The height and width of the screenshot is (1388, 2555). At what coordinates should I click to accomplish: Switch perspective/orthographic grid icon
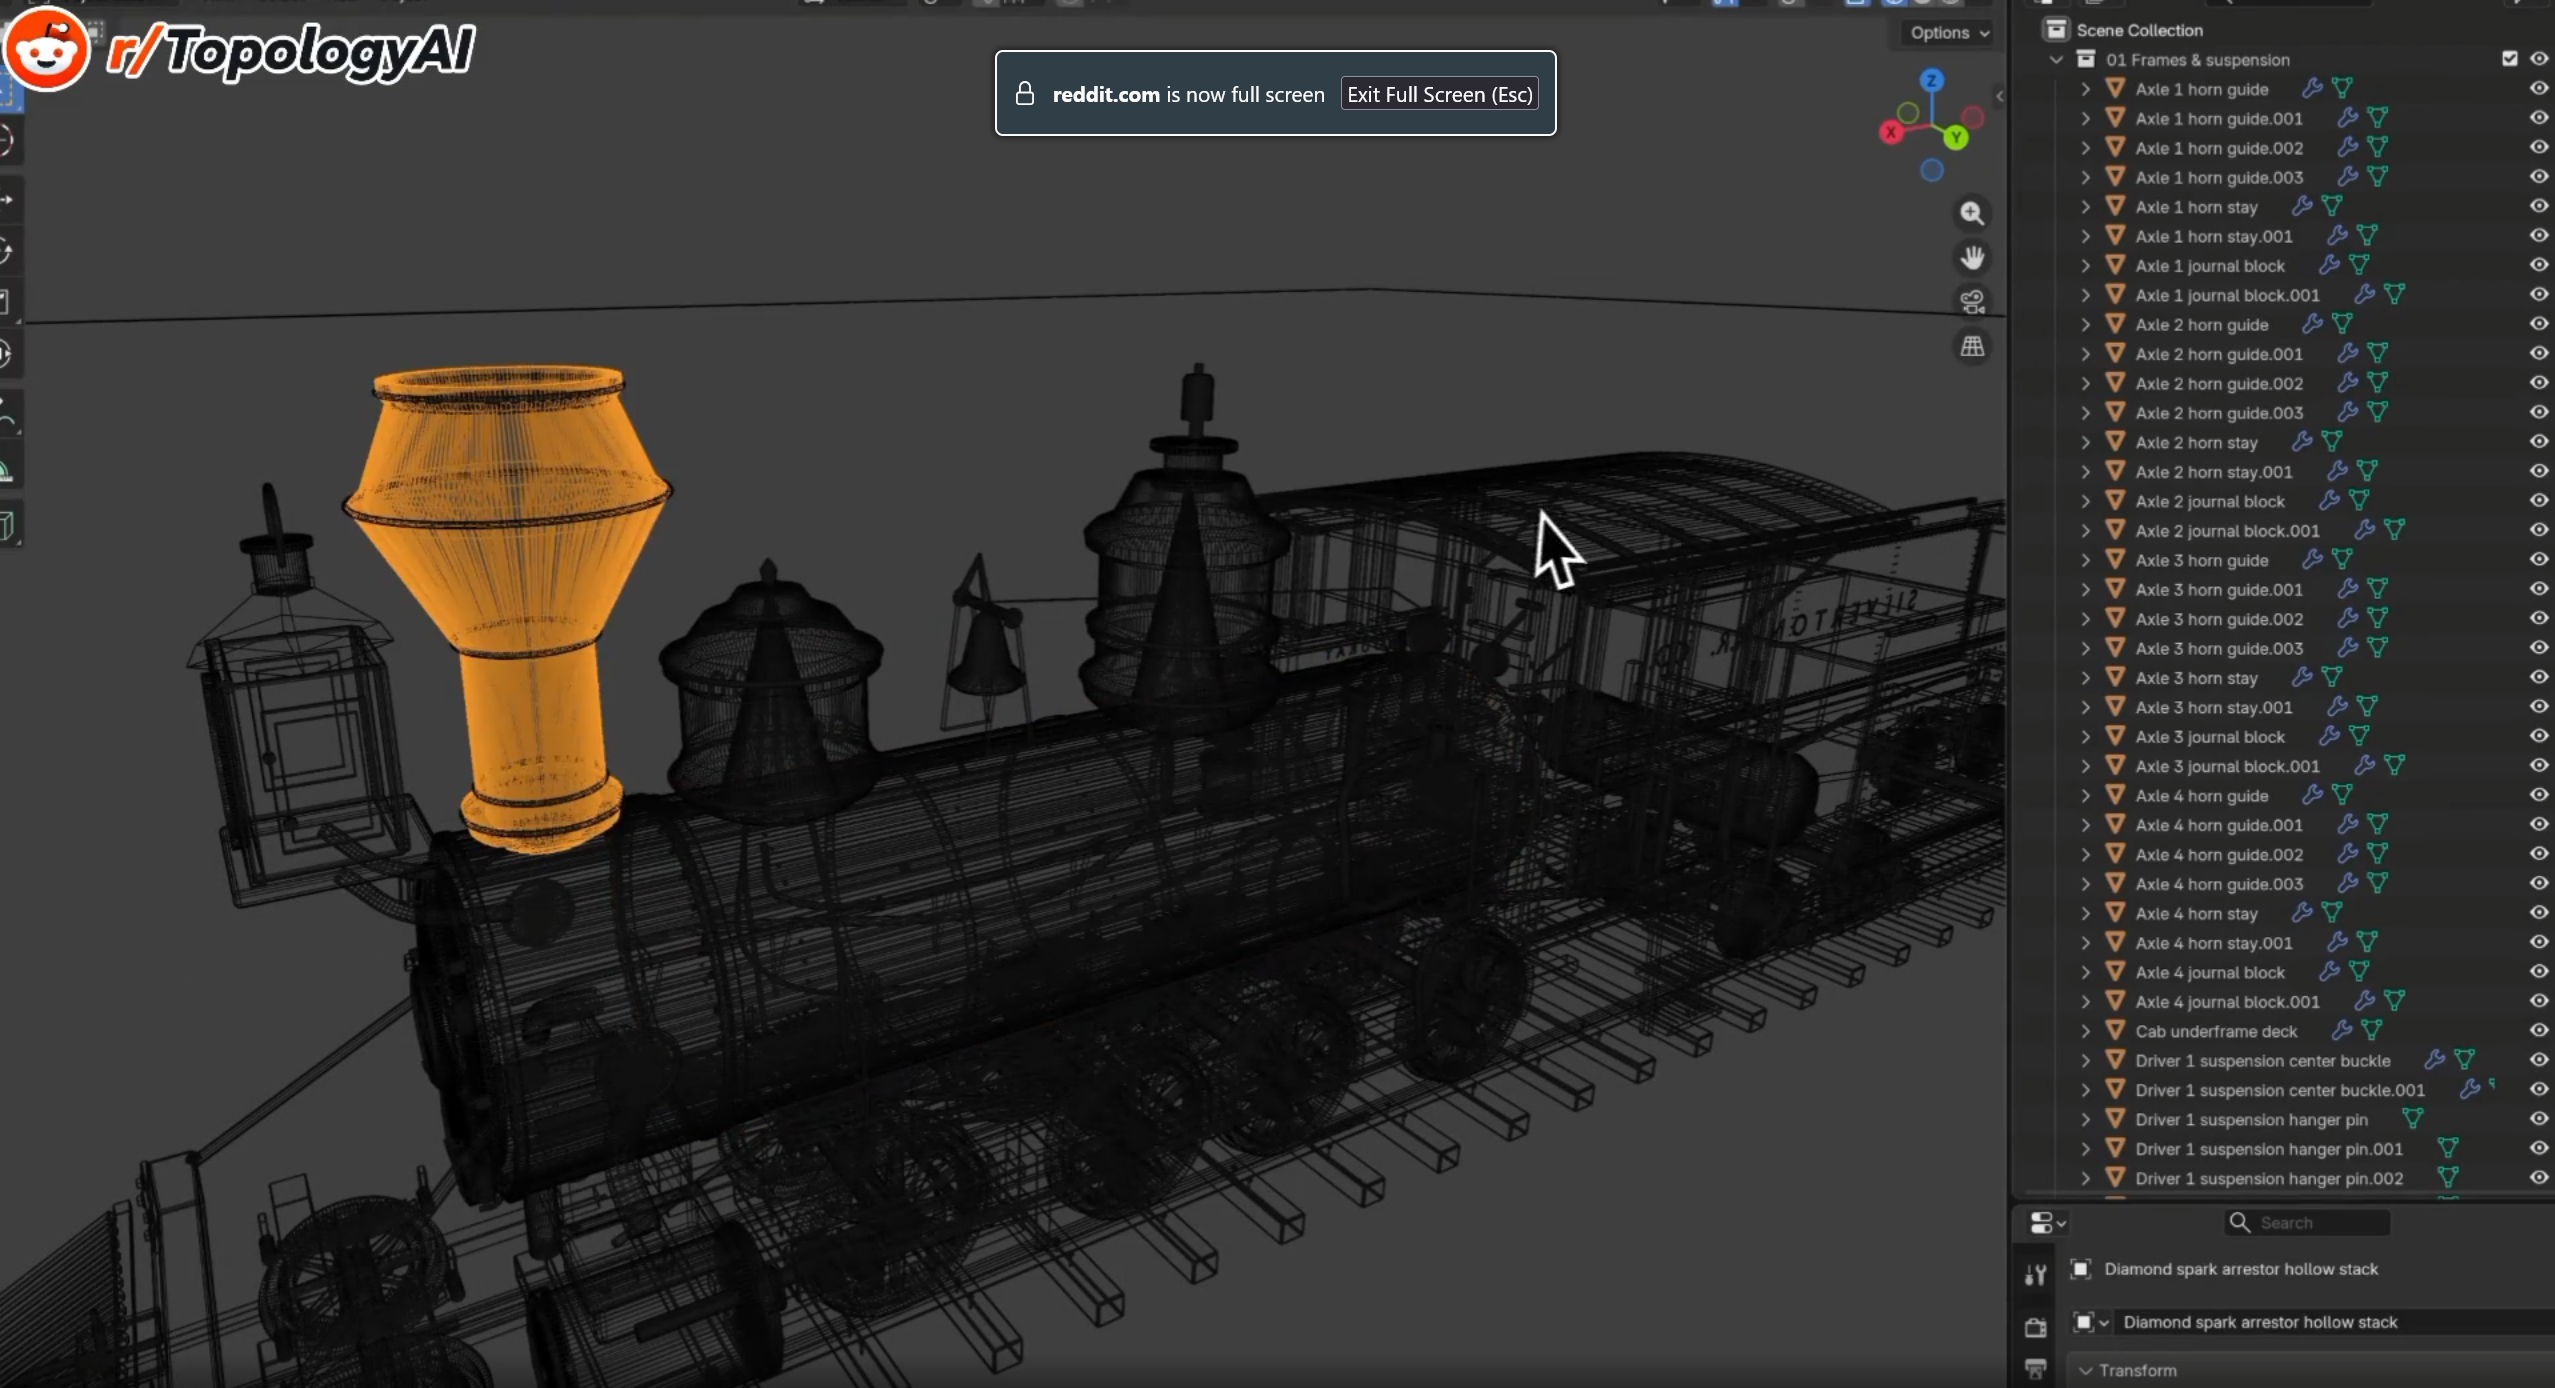pos(1972,347)
